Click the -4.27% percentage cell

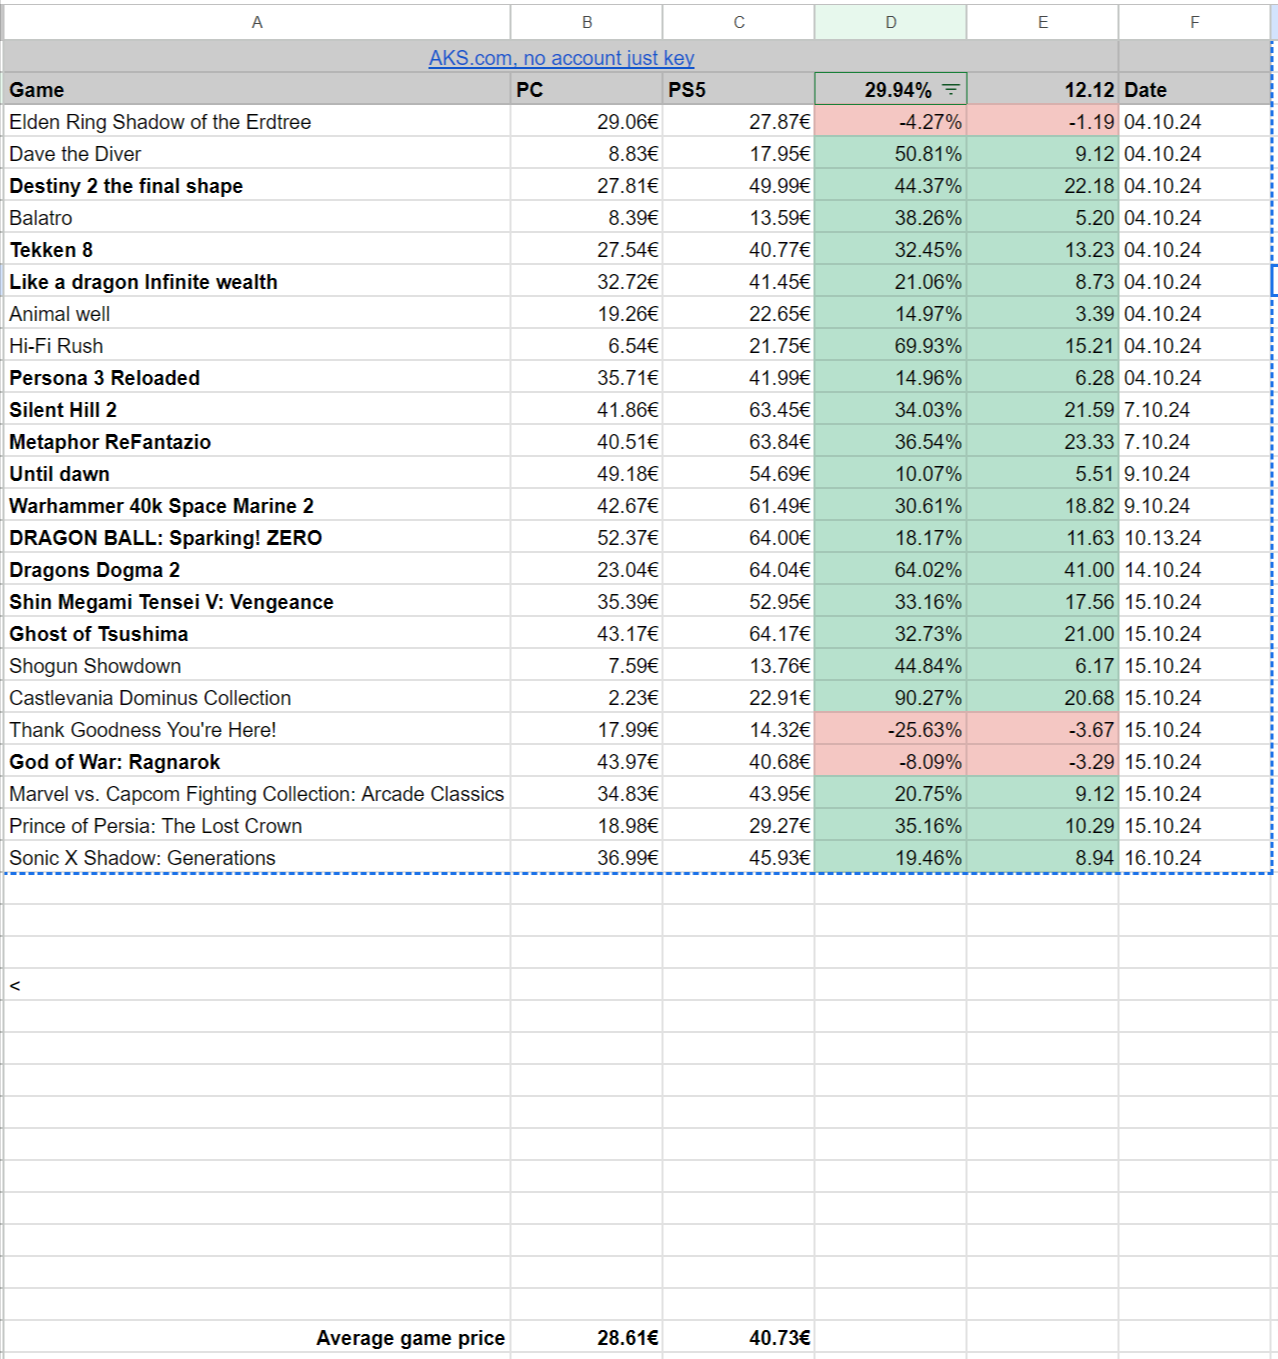point(891,122)
